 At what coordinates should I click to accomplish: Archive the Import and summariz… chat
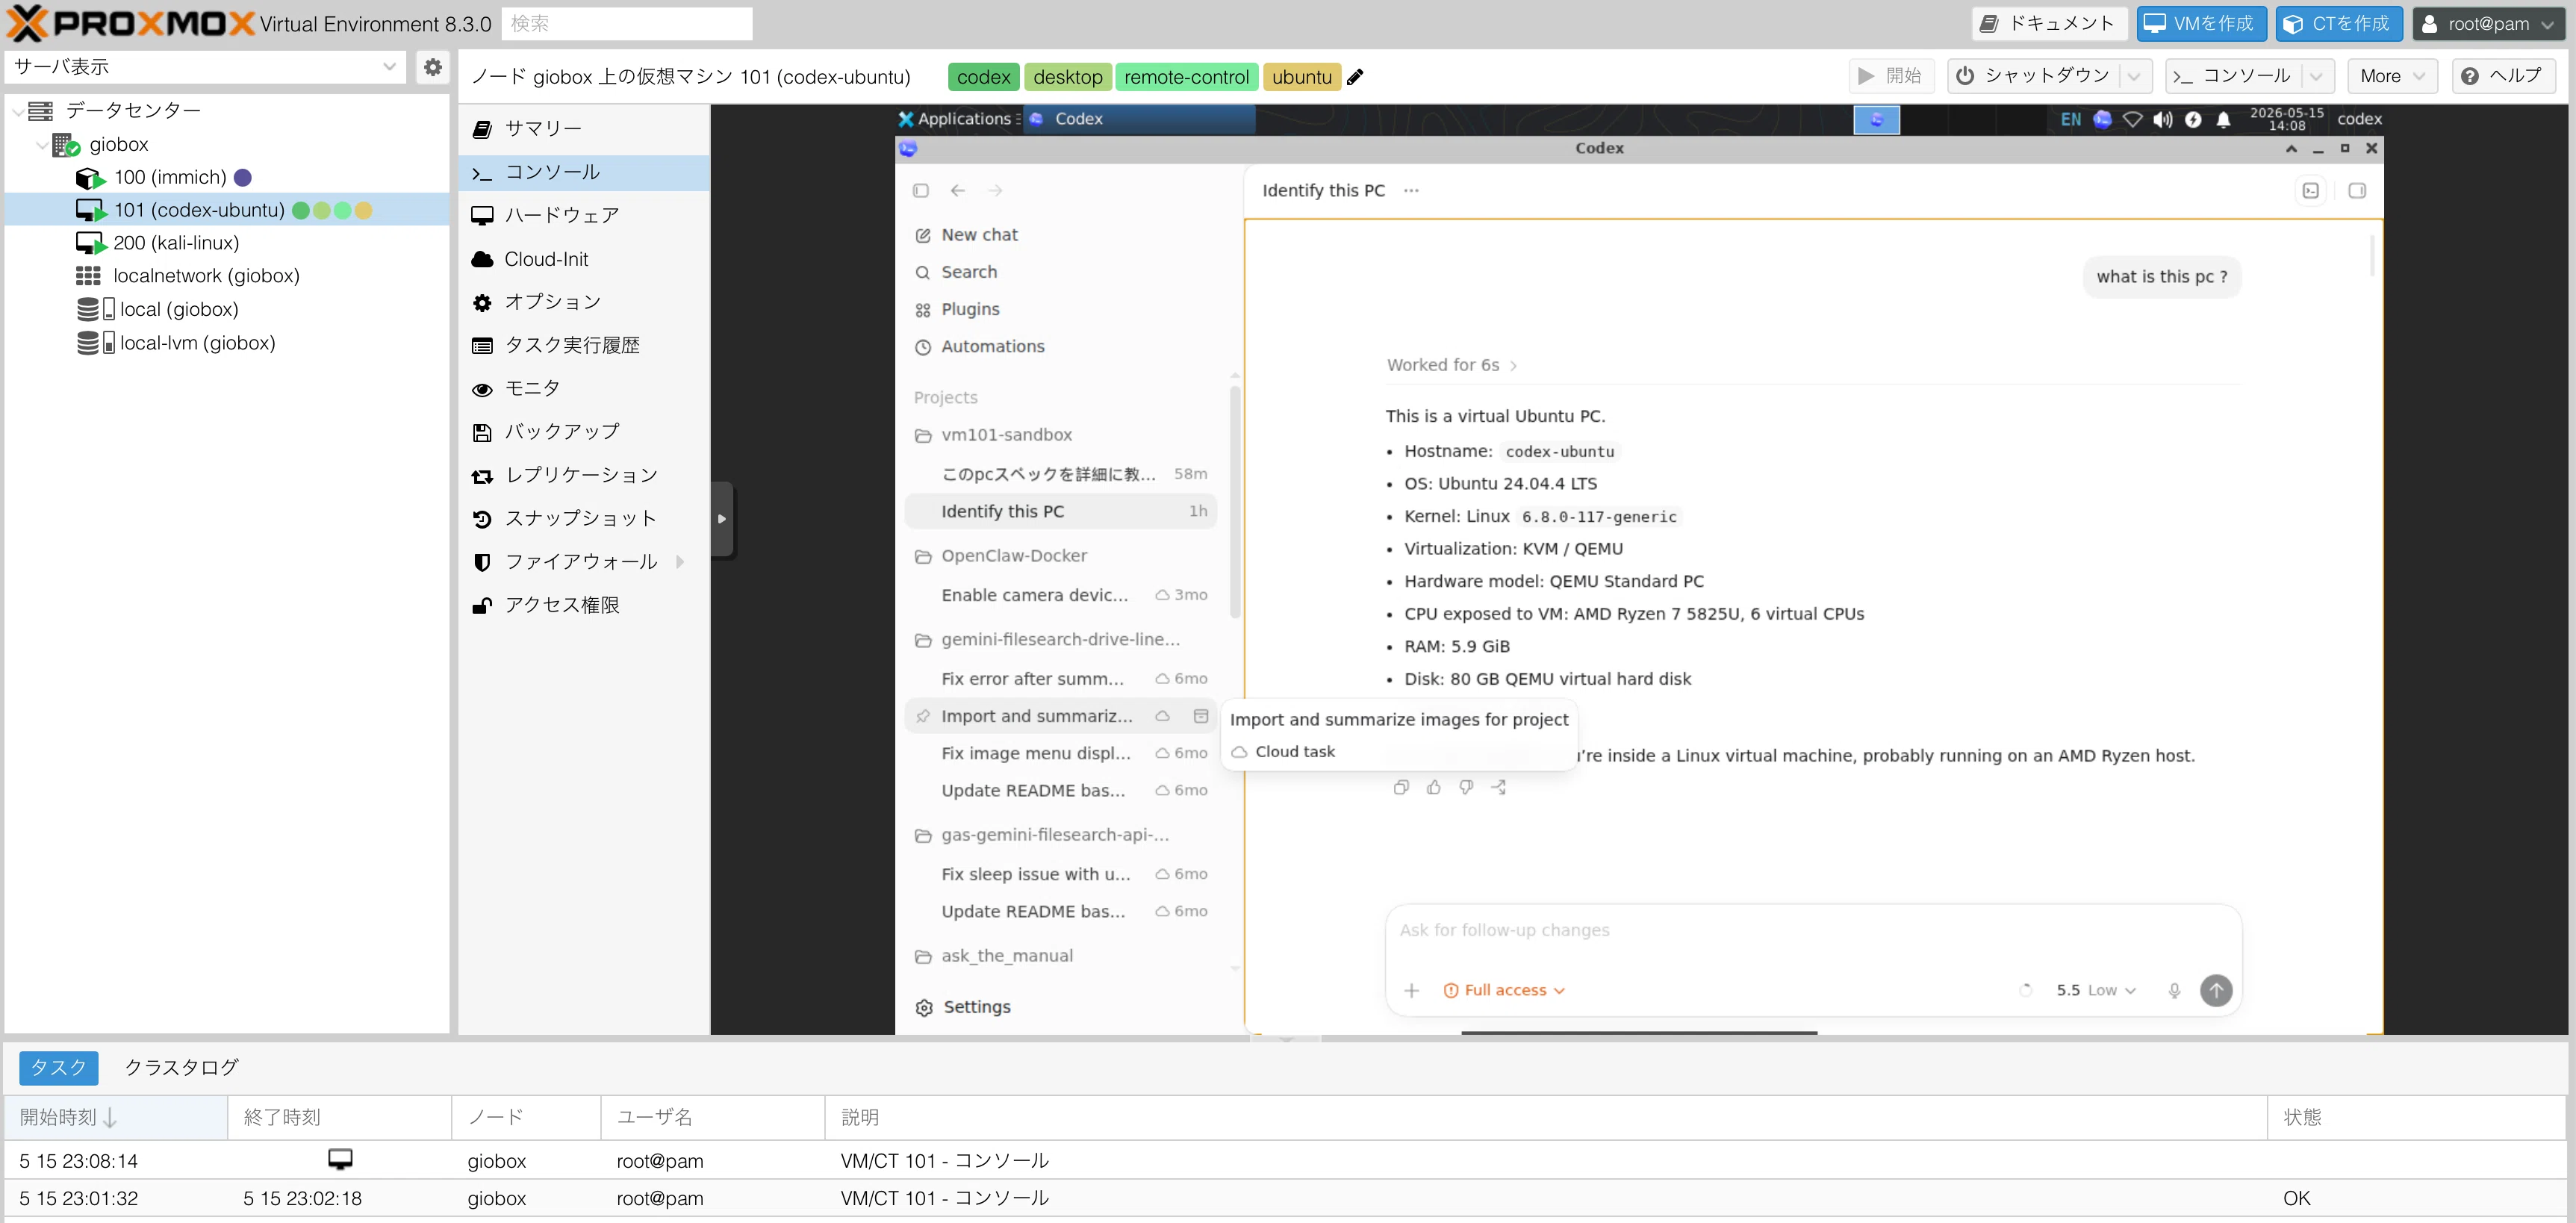pos(1201,716)
